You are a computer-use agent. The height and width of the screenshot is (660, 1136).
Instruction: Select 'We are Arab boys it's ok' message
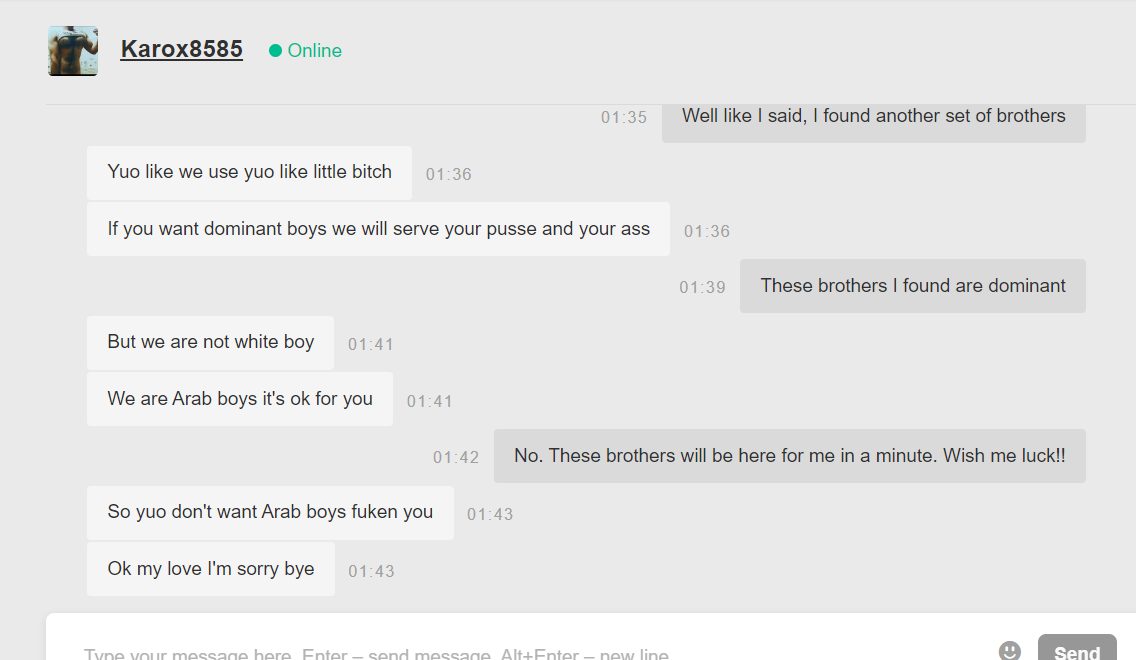point(240,399)
